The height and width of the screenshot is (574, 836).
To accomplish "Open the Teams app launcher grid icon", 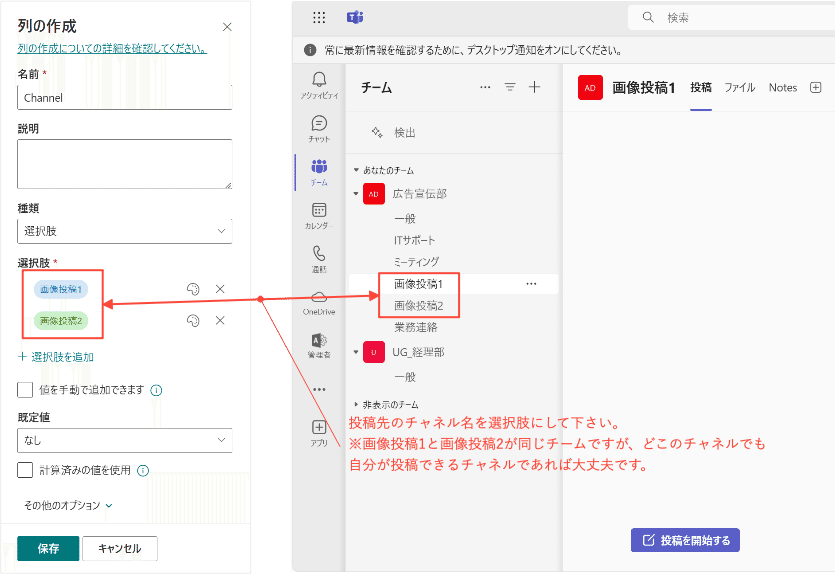I will point(319,18).
